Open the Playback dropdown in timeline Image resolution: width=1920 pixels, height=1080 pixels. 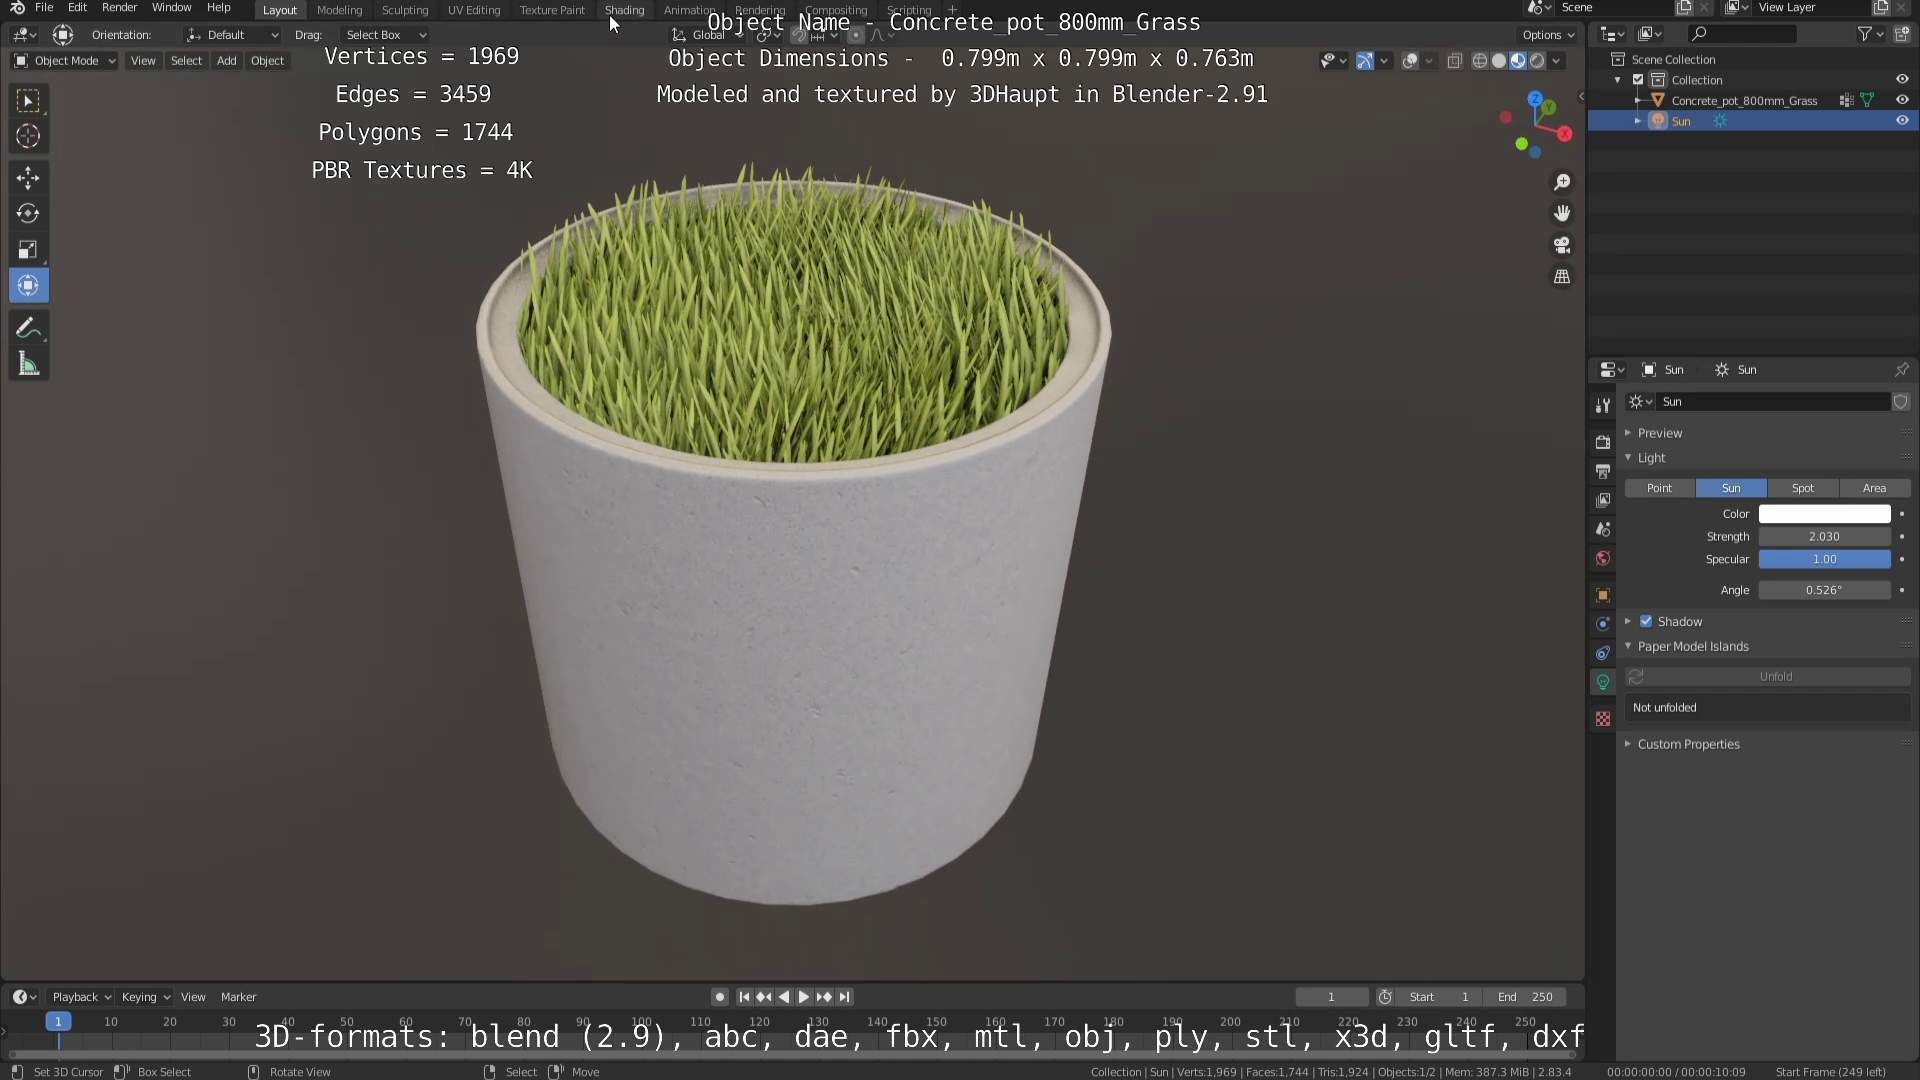click(81, 997)
